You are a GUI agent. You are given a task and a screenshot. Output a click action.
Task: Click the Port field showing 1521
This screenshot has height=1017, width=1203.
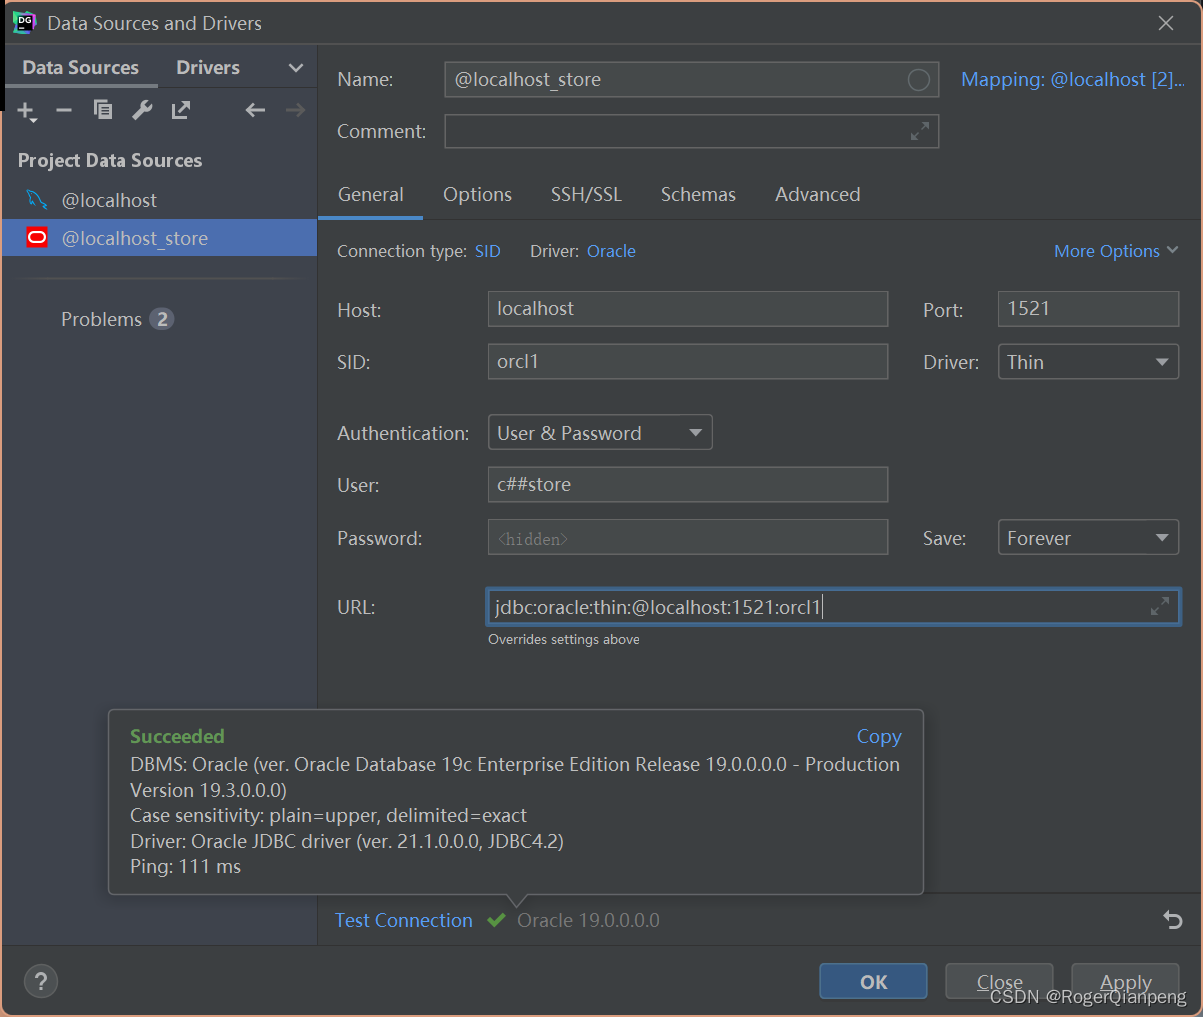[1088, 309]
